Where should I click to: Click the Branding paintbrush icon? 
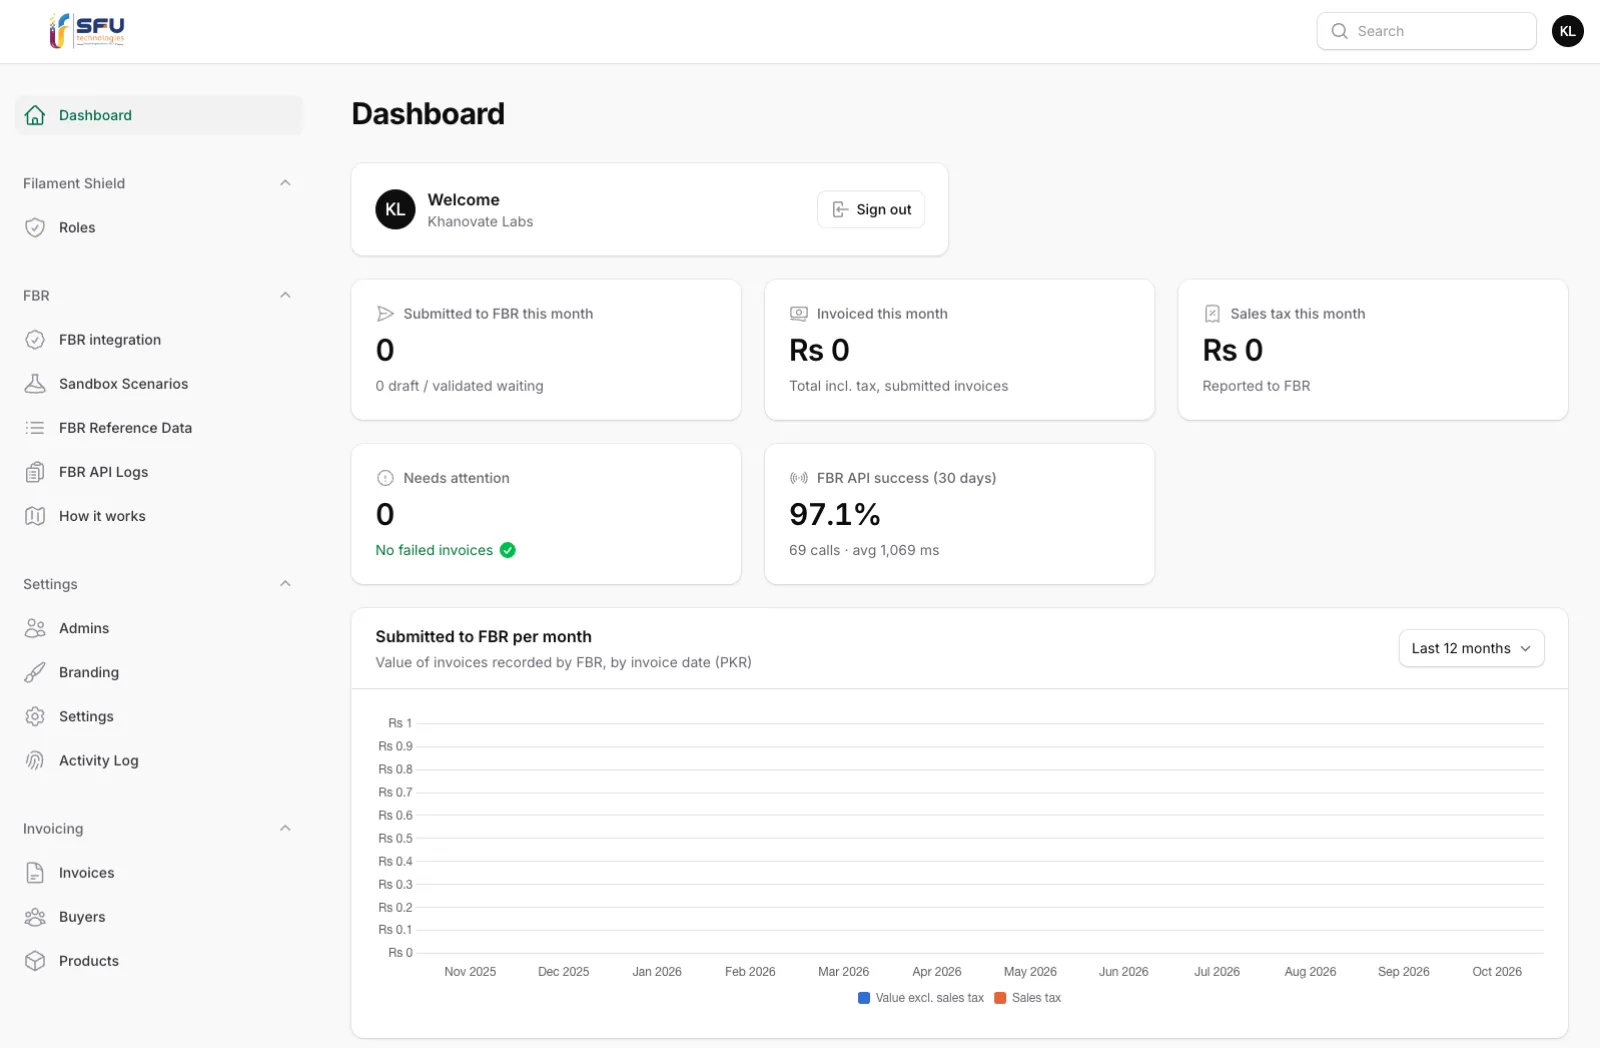point(35,672)
